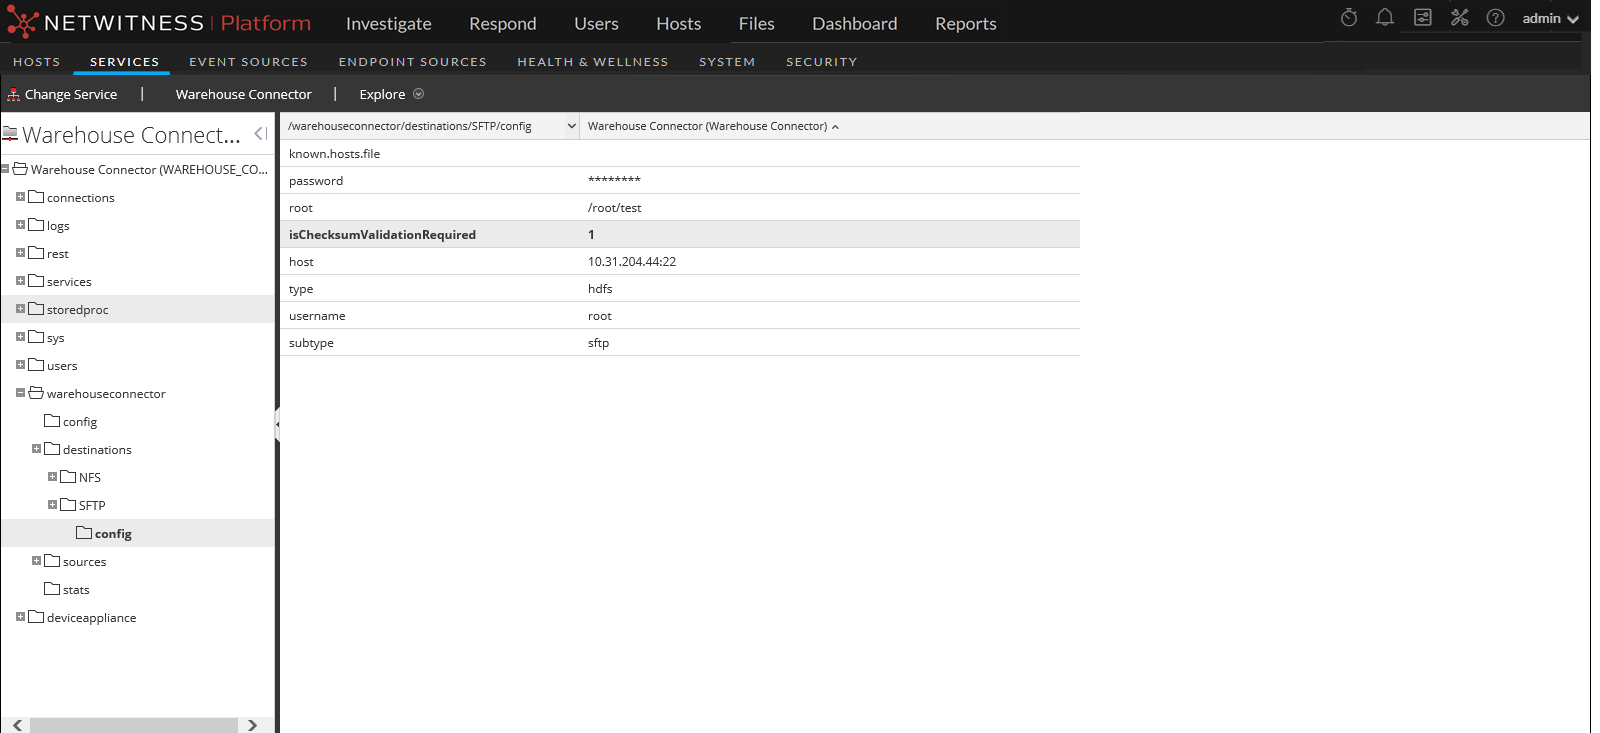
Task: Switch to the EVENT SOURCES tab
Action: click(249, 62)
